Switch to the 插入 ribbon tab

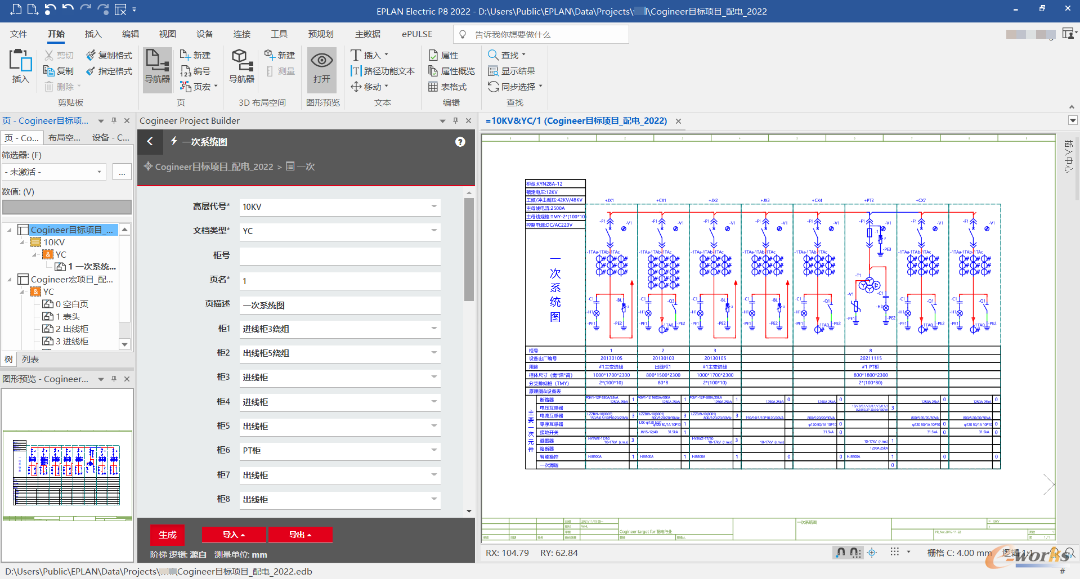click(93, 34)
